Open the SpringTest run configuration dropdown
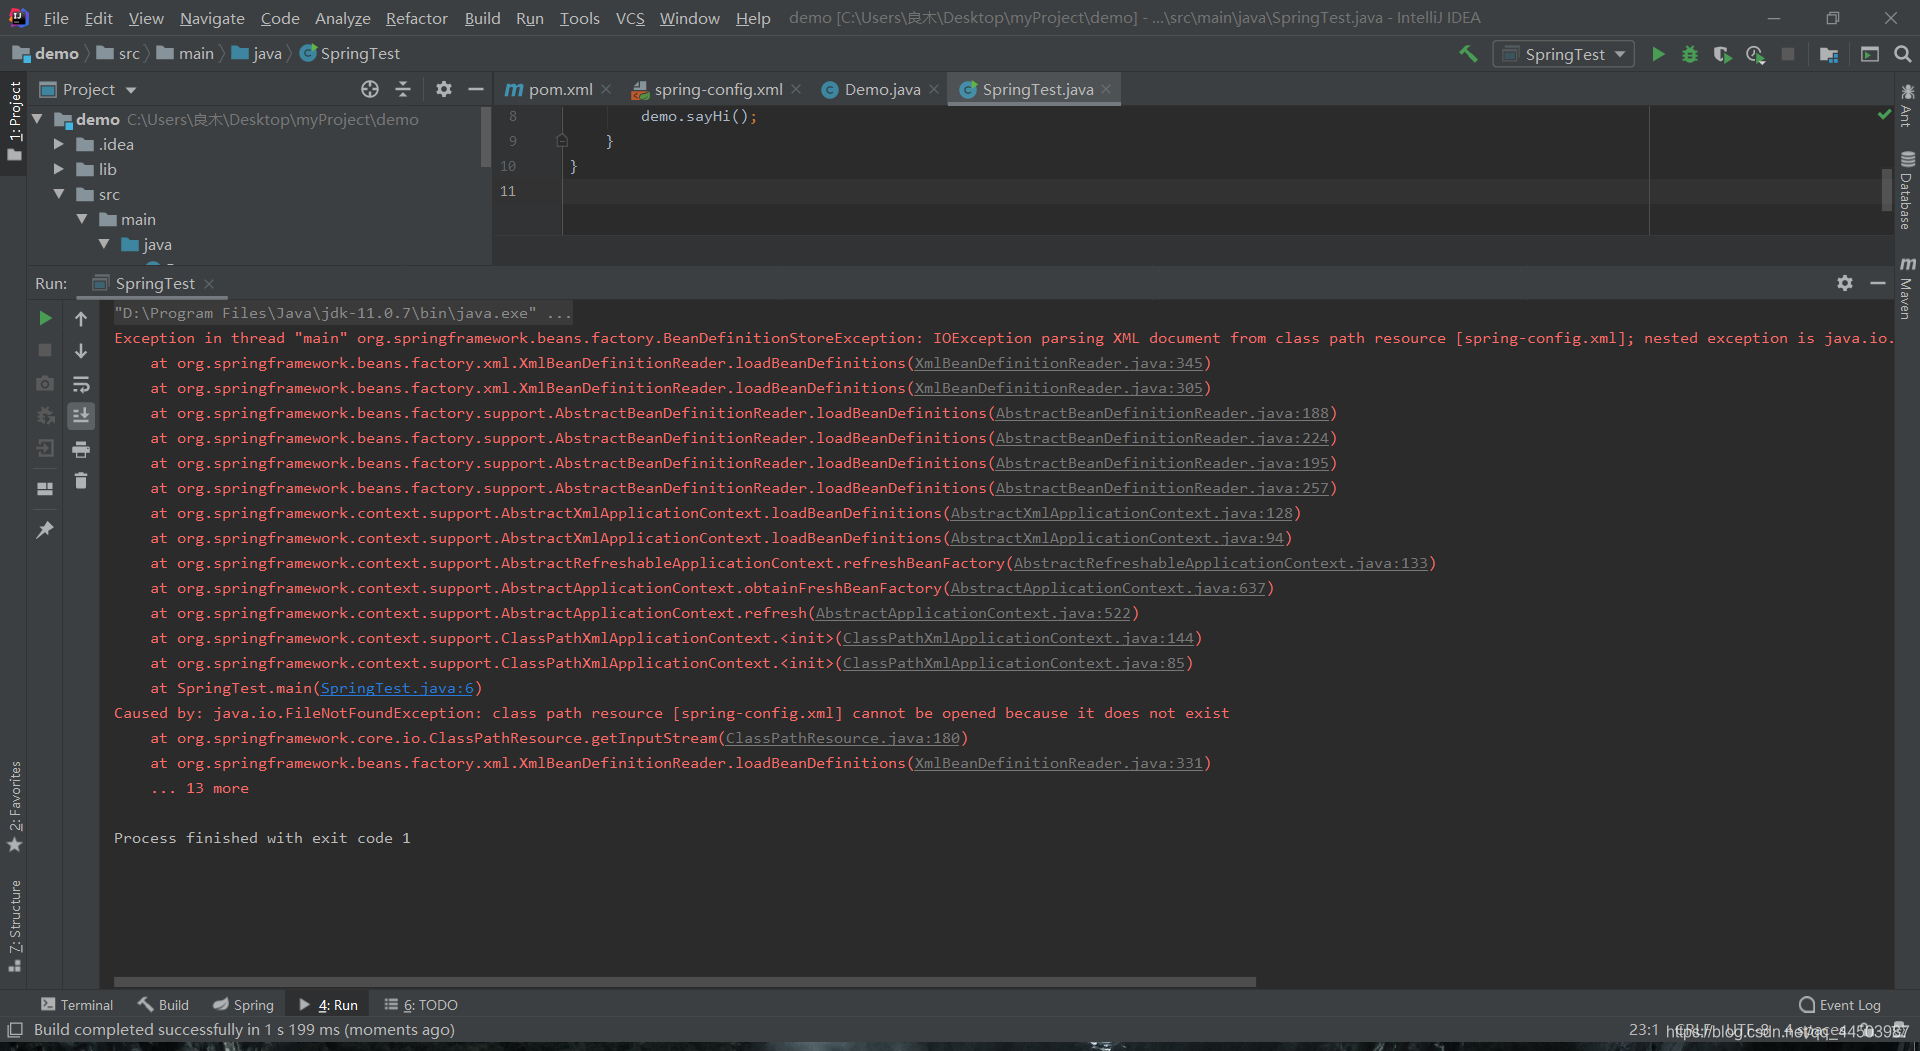The width and height of the screenshot is (1920, 1051). [x=1563, y=54]
